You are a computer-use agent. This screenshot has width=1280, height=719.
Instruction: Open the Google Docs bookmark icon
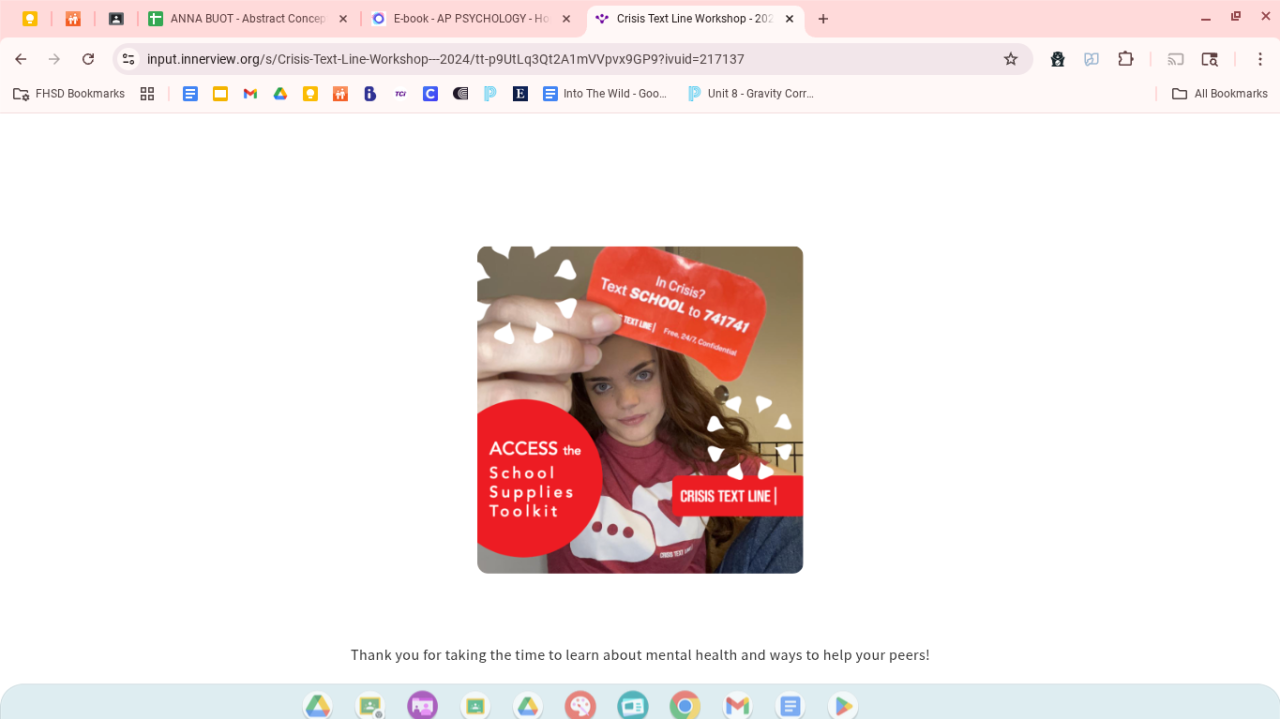tap(190, 94)
